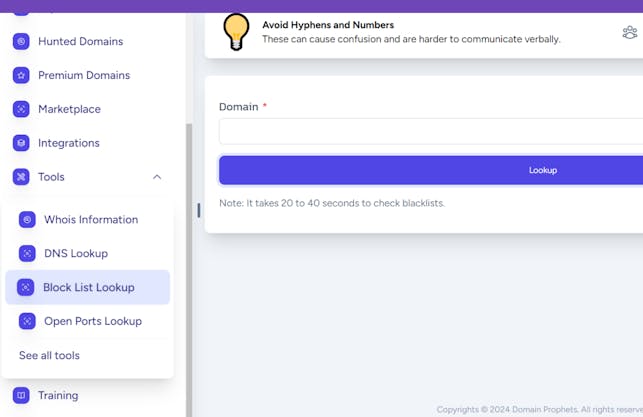Screen dimensions: 643x417
Task: Click the sidebar resize handle
Action: (x=198, y=210)
